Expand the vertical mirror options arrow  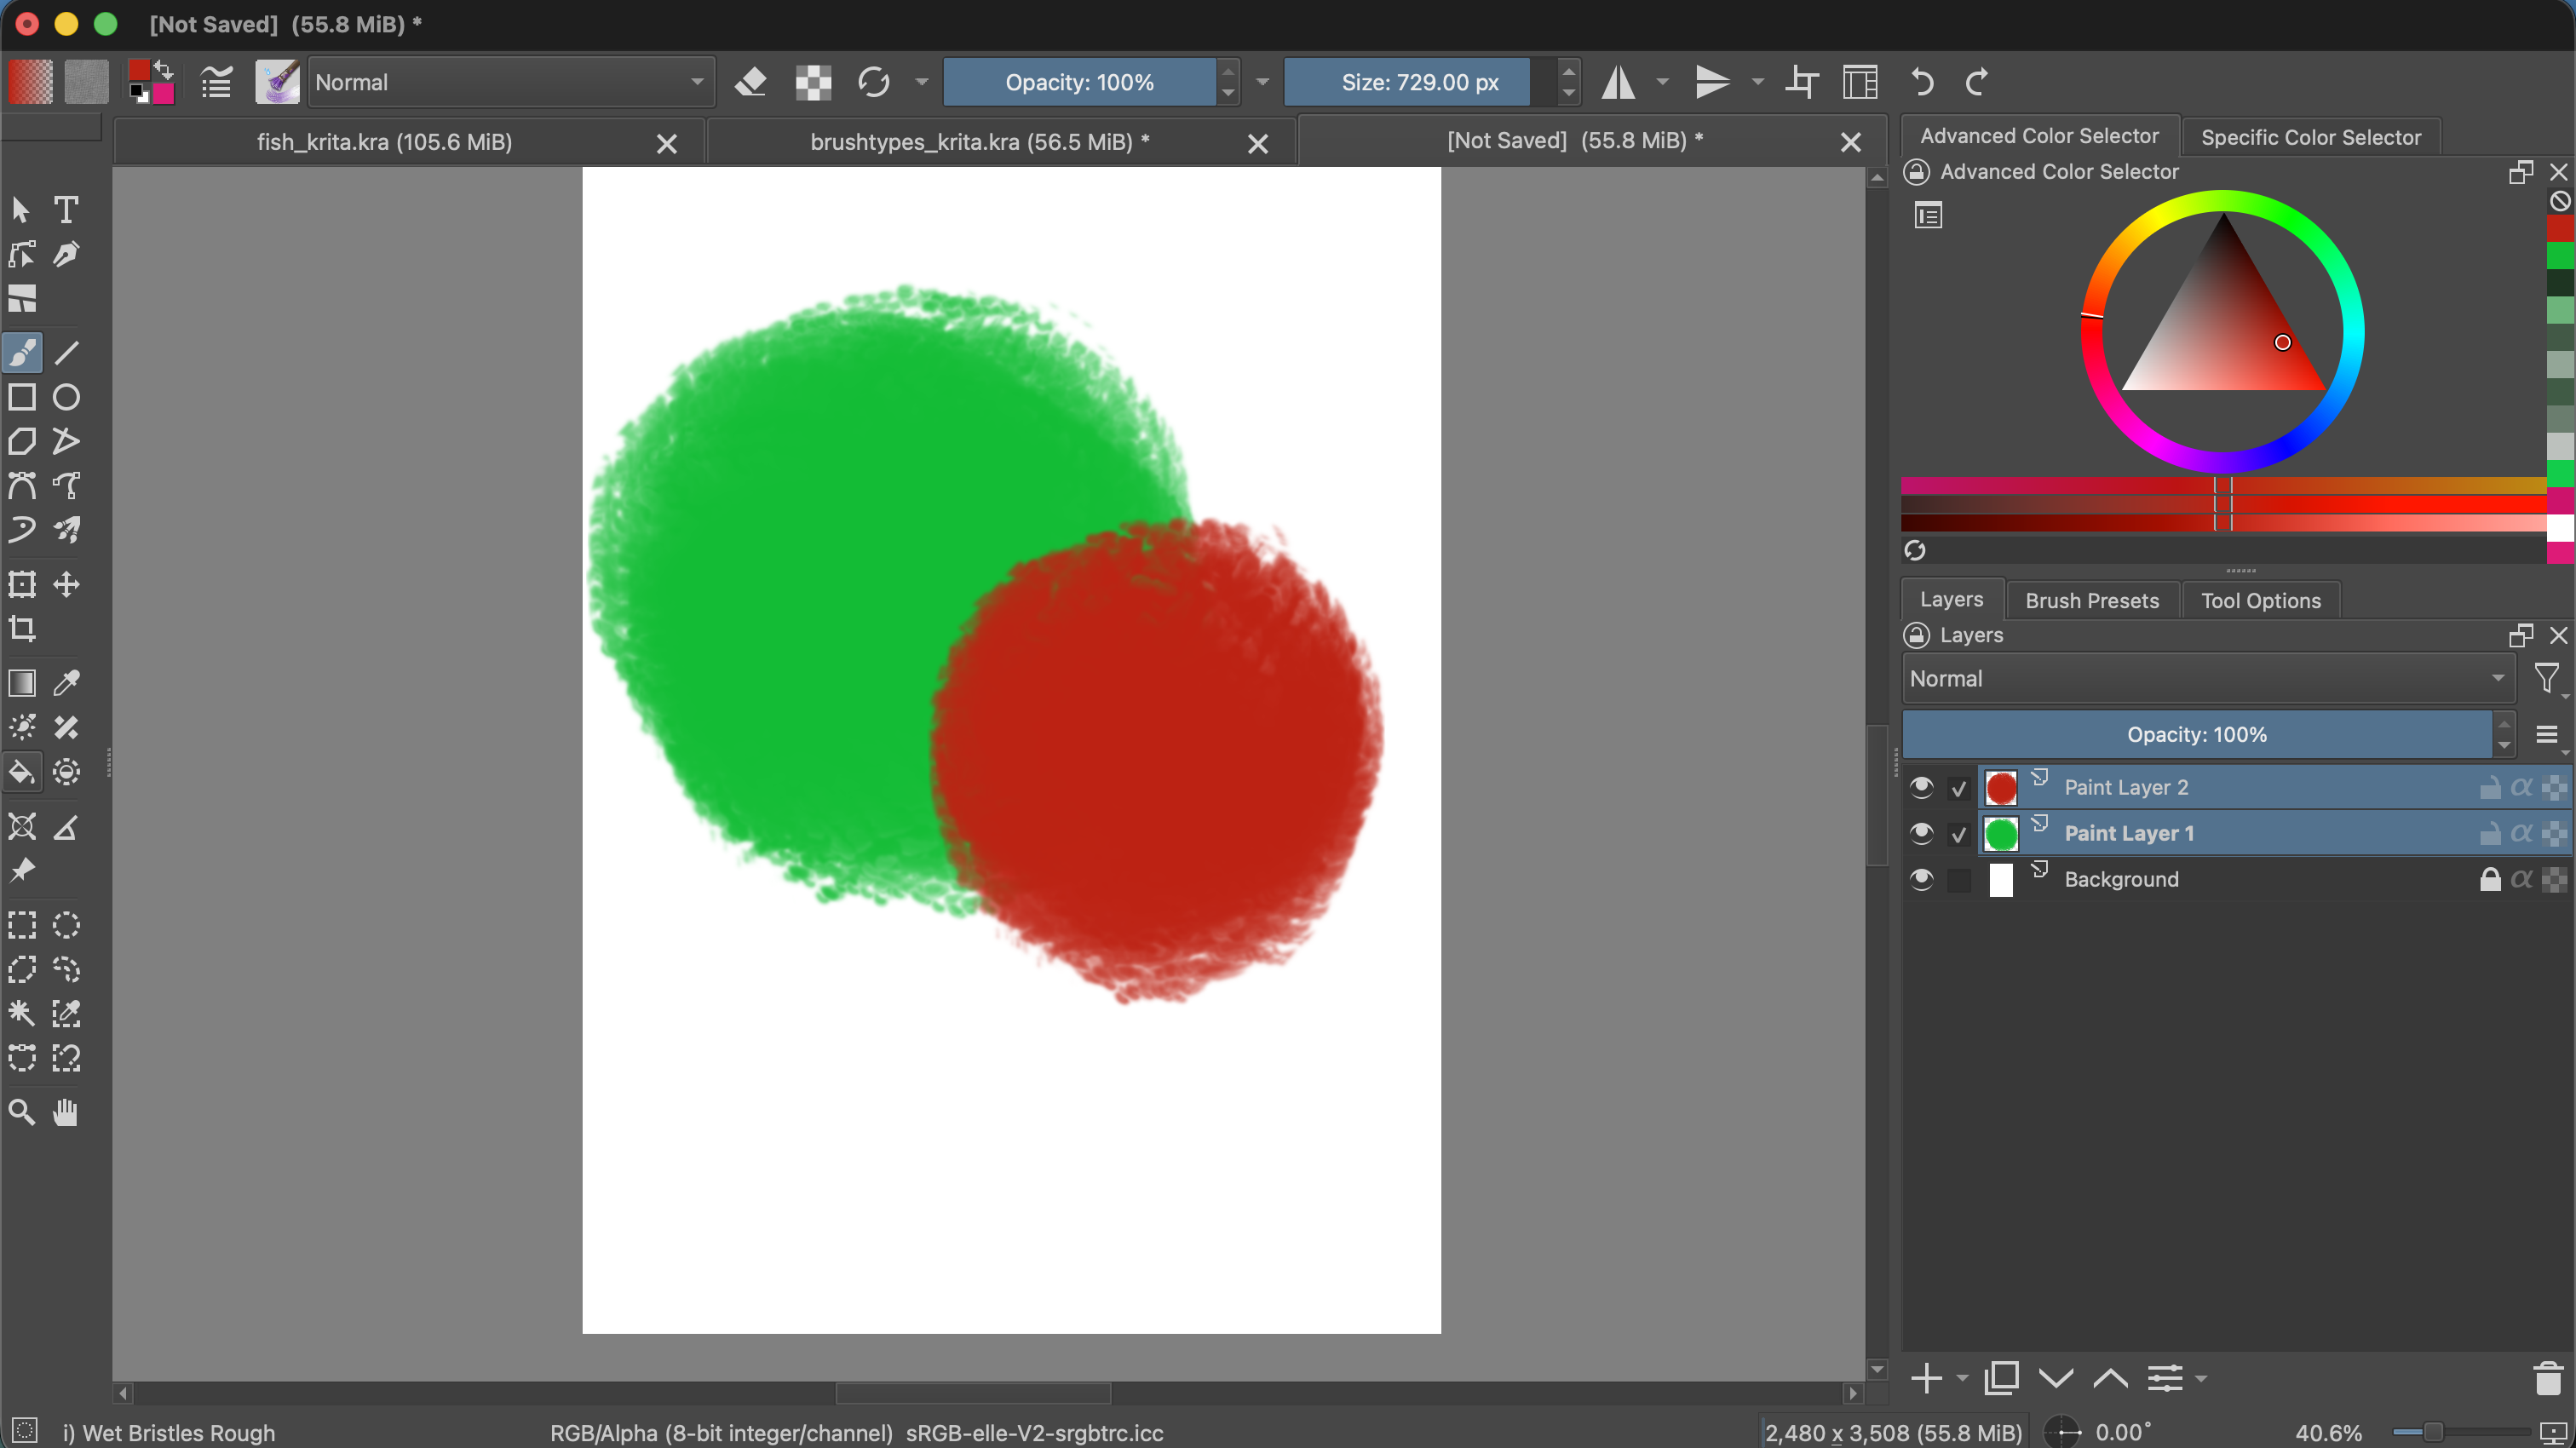click(1757, 82)
